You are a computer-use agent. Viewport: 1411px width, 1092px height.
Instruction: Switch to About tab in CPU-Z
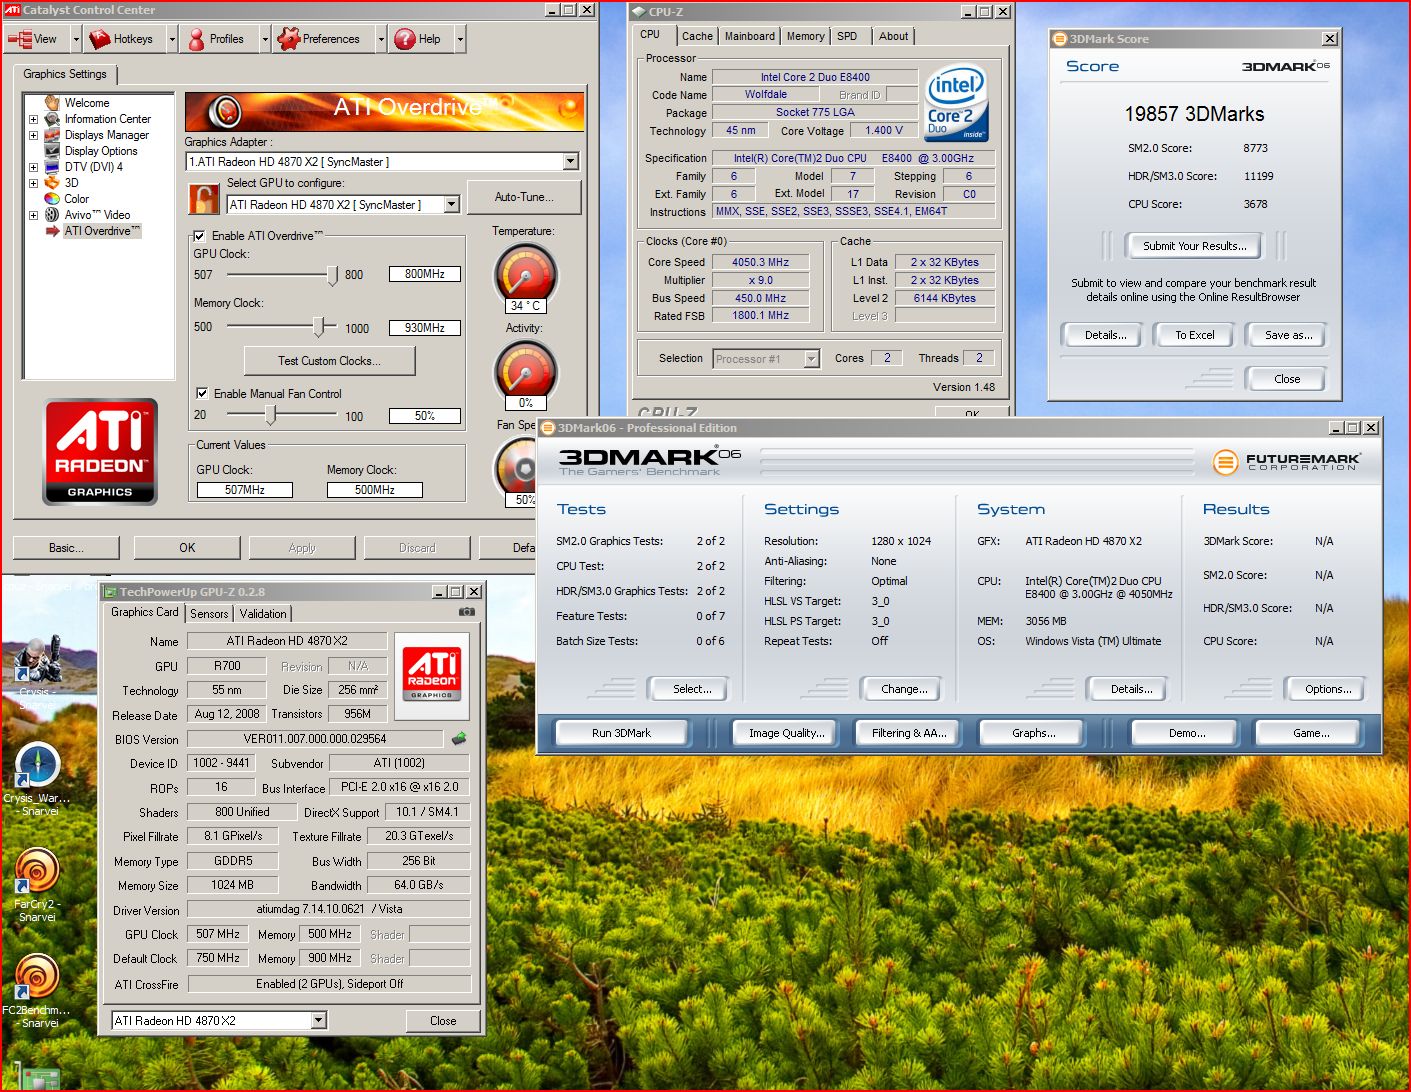point(894,36)
